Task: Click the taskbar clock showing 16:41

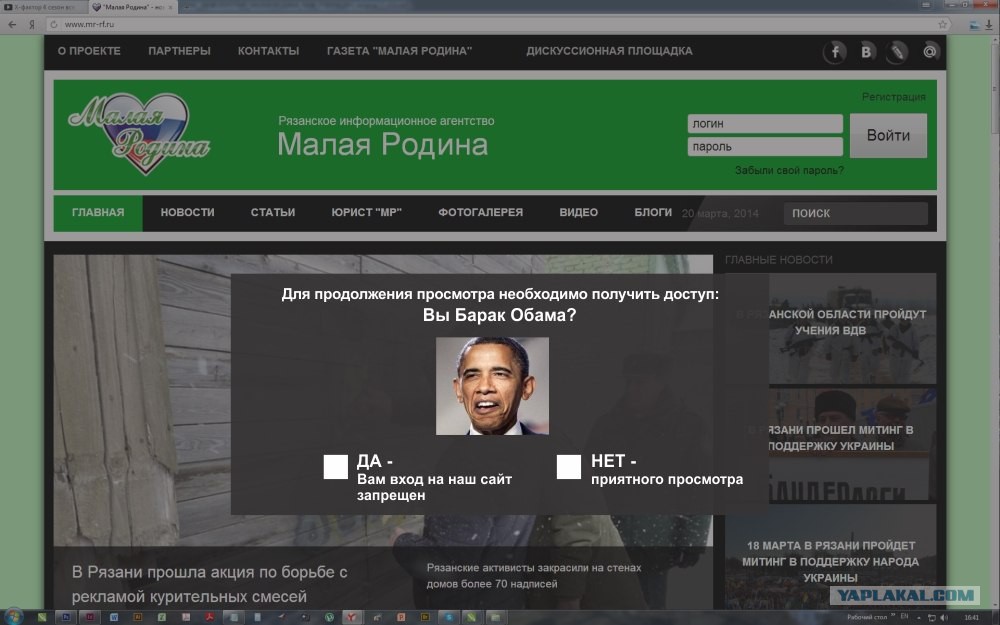Action: tap(972, 617)
